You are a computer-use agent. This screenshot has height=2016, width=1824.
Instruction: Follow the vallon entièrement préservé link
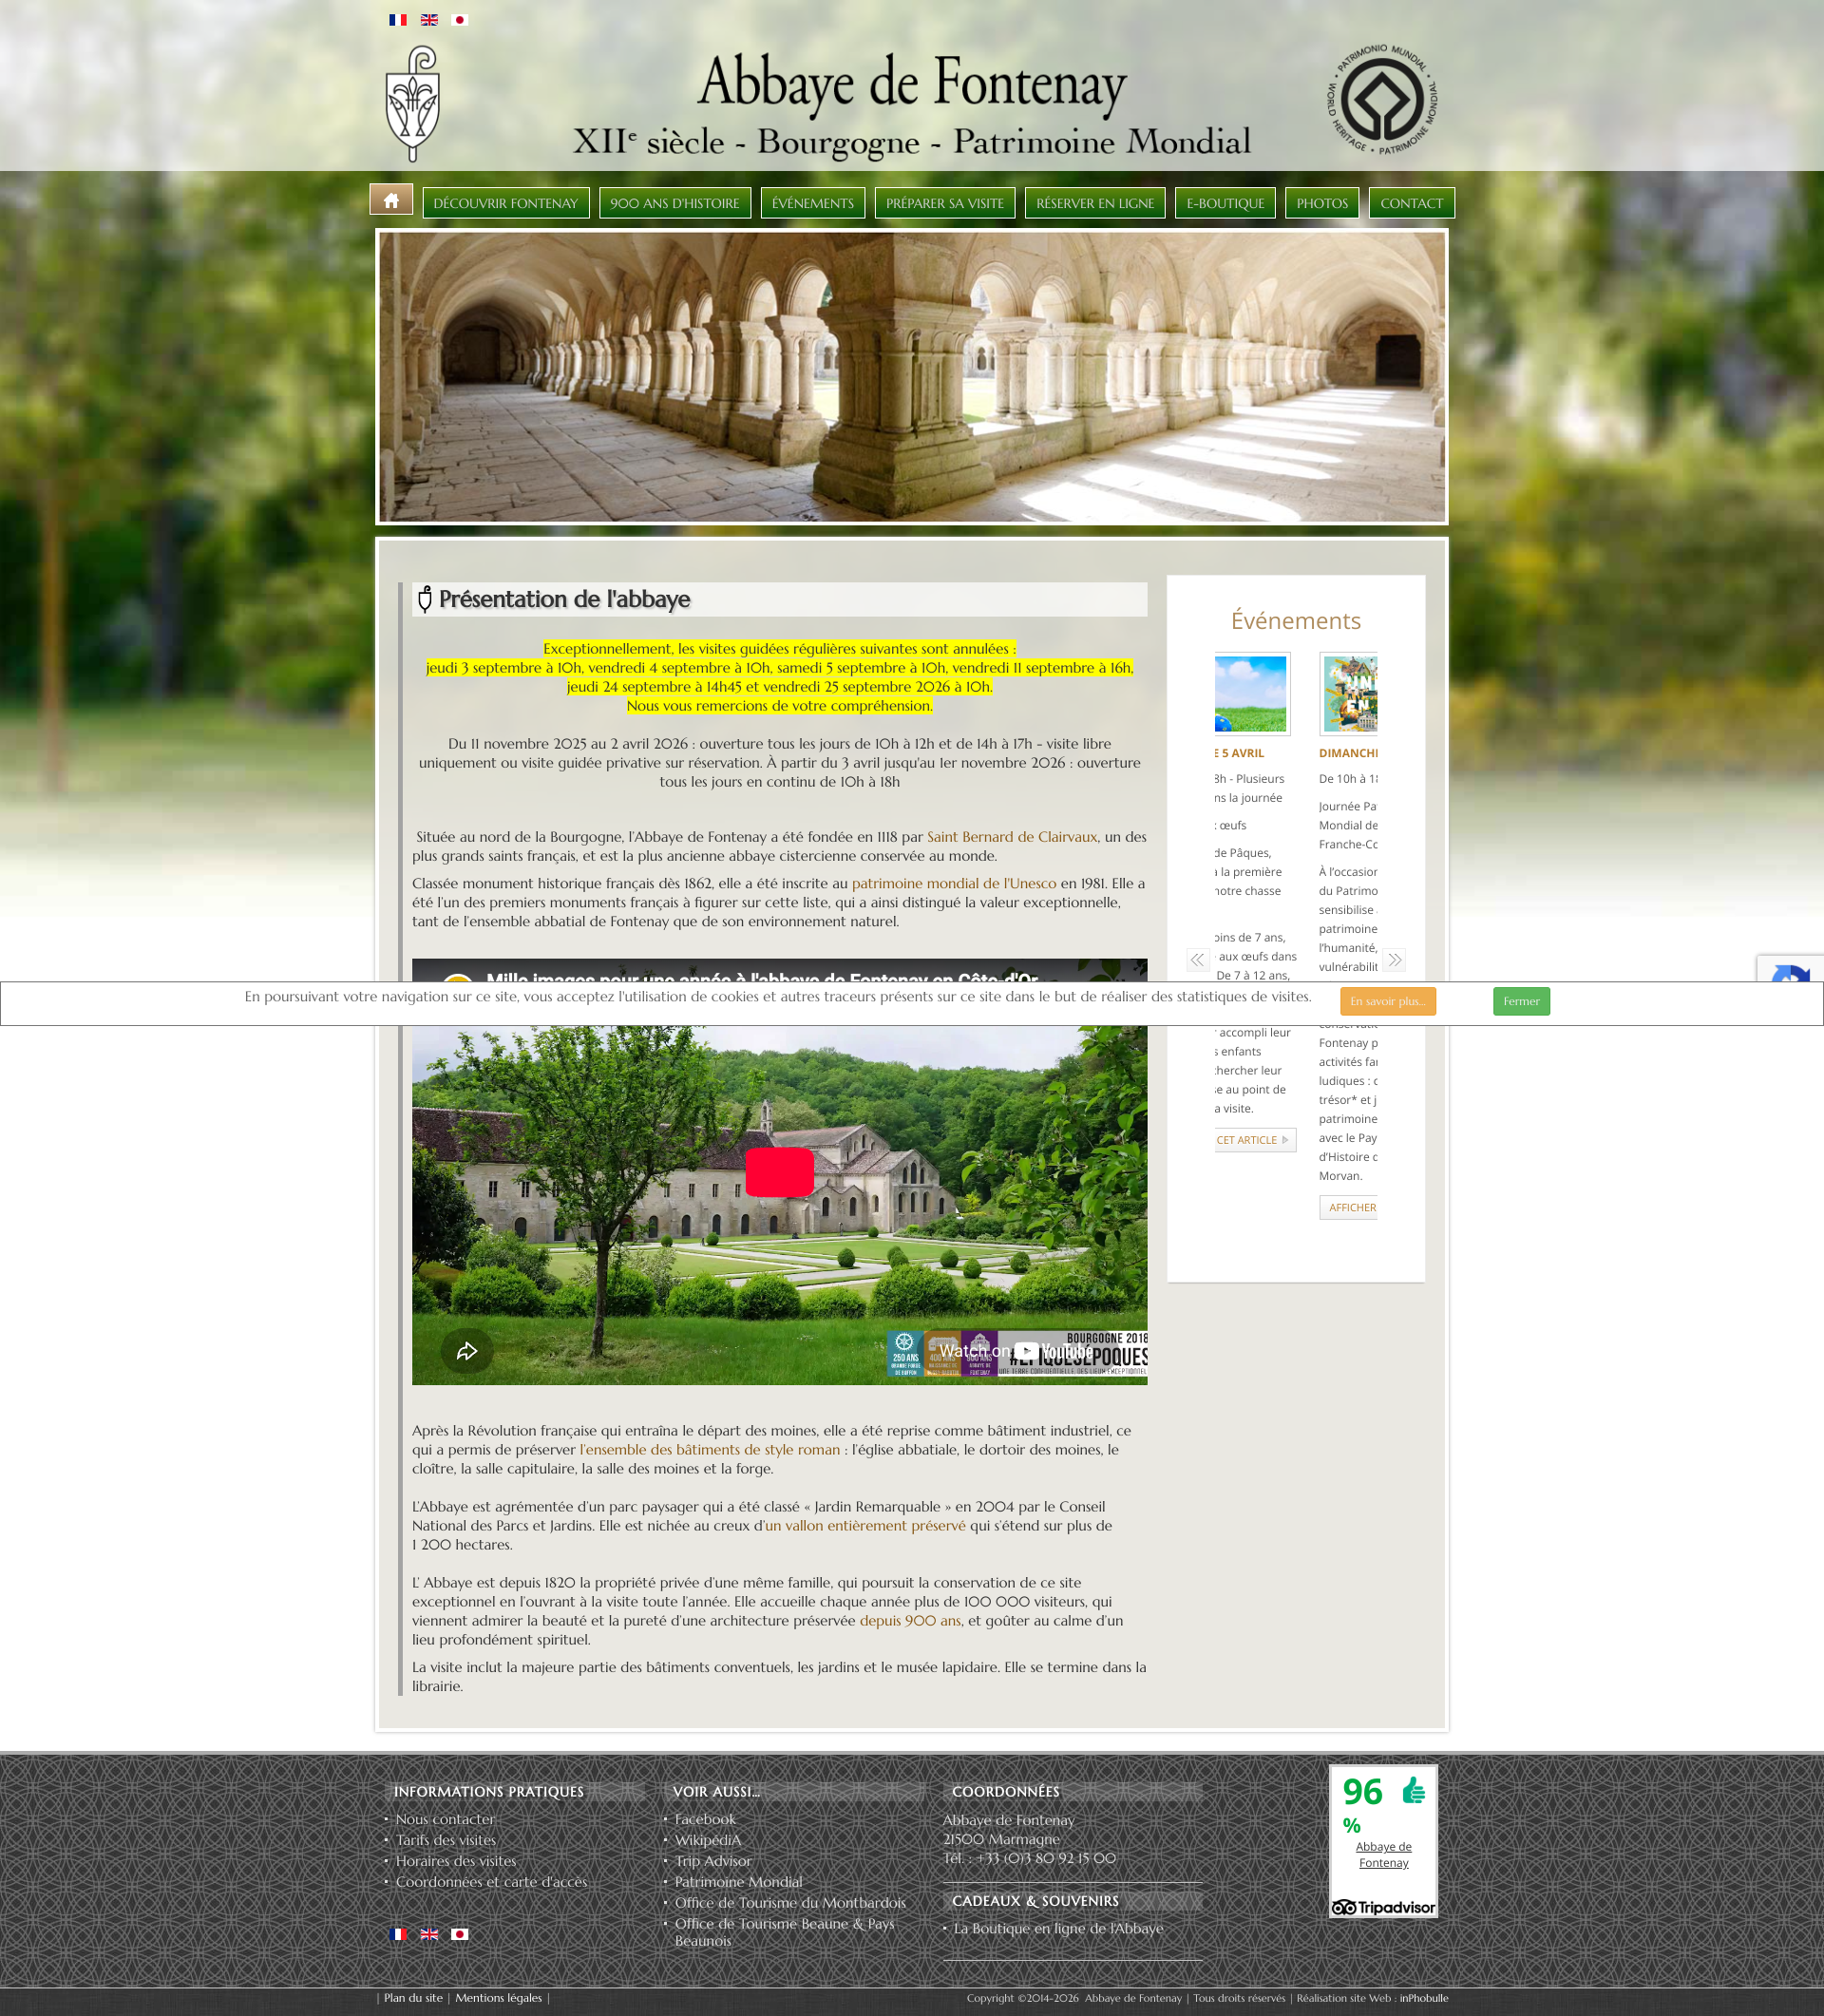coord(865,1526)
